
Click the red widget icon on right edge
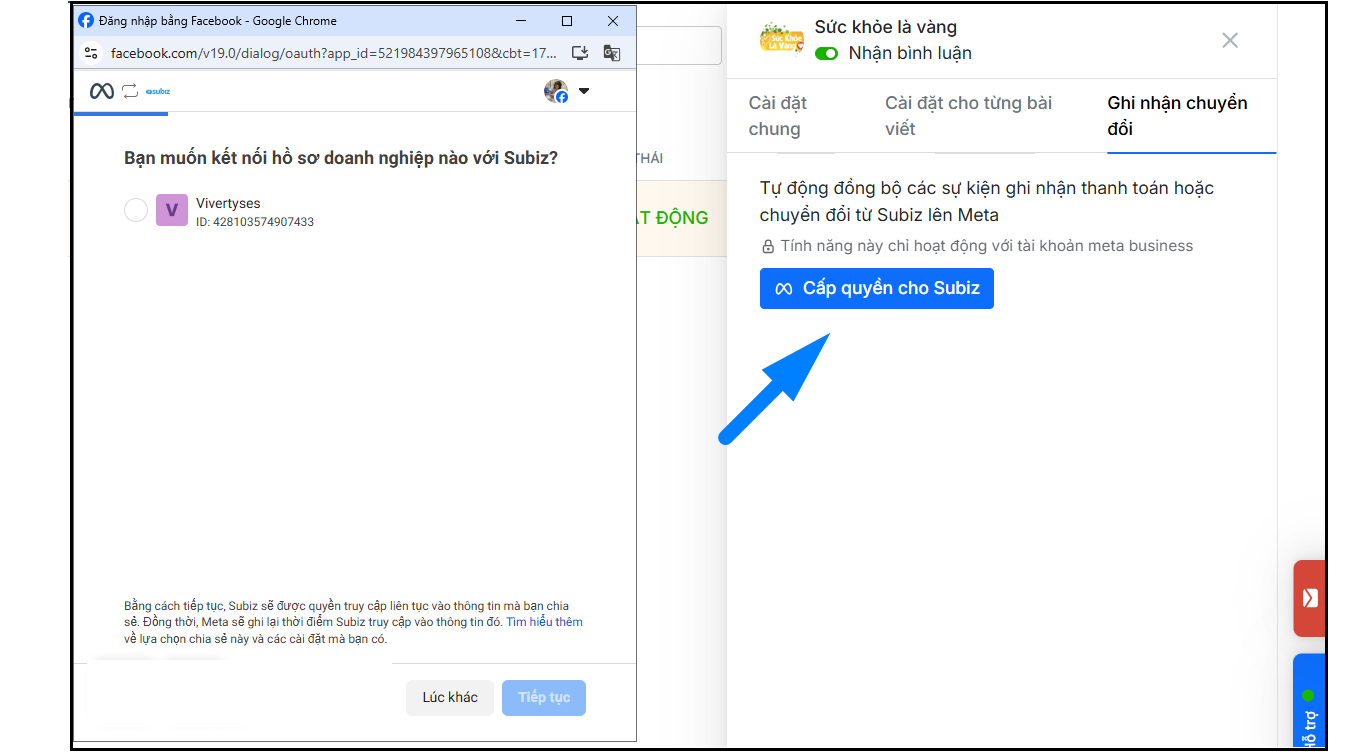pyautogui.click(x=1309, y=598)
